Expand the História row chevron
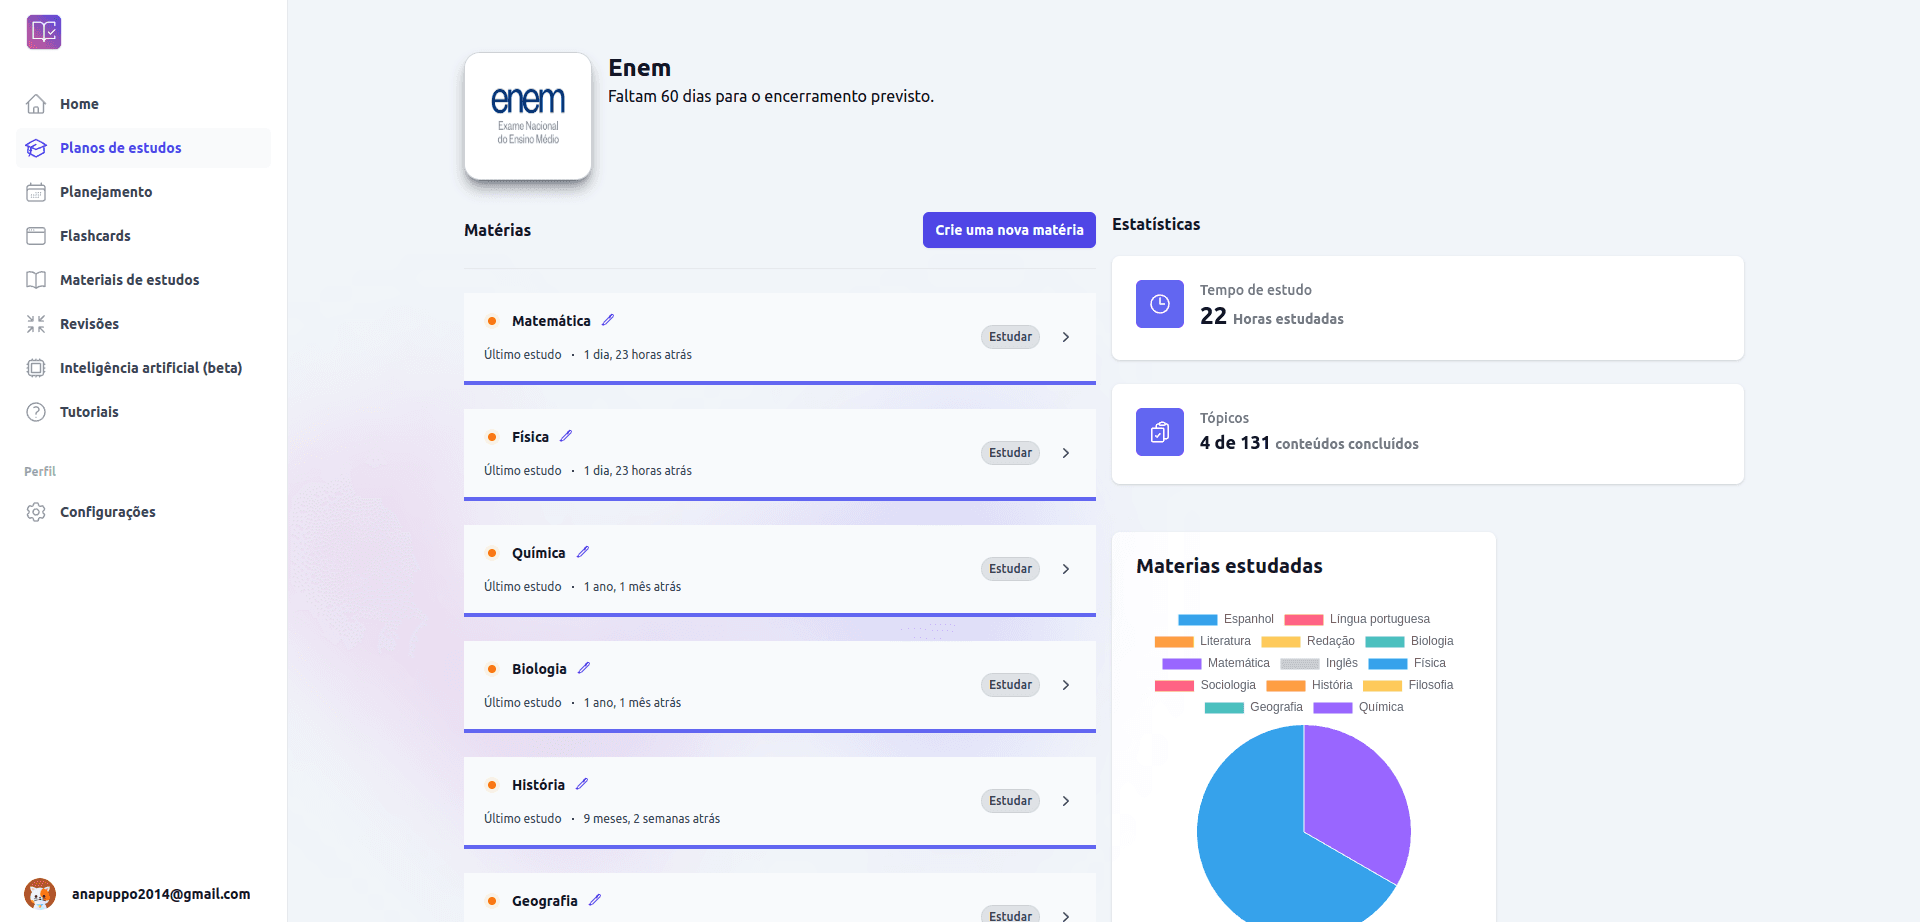This screenshot has height=922, width=1920. 1066,801
